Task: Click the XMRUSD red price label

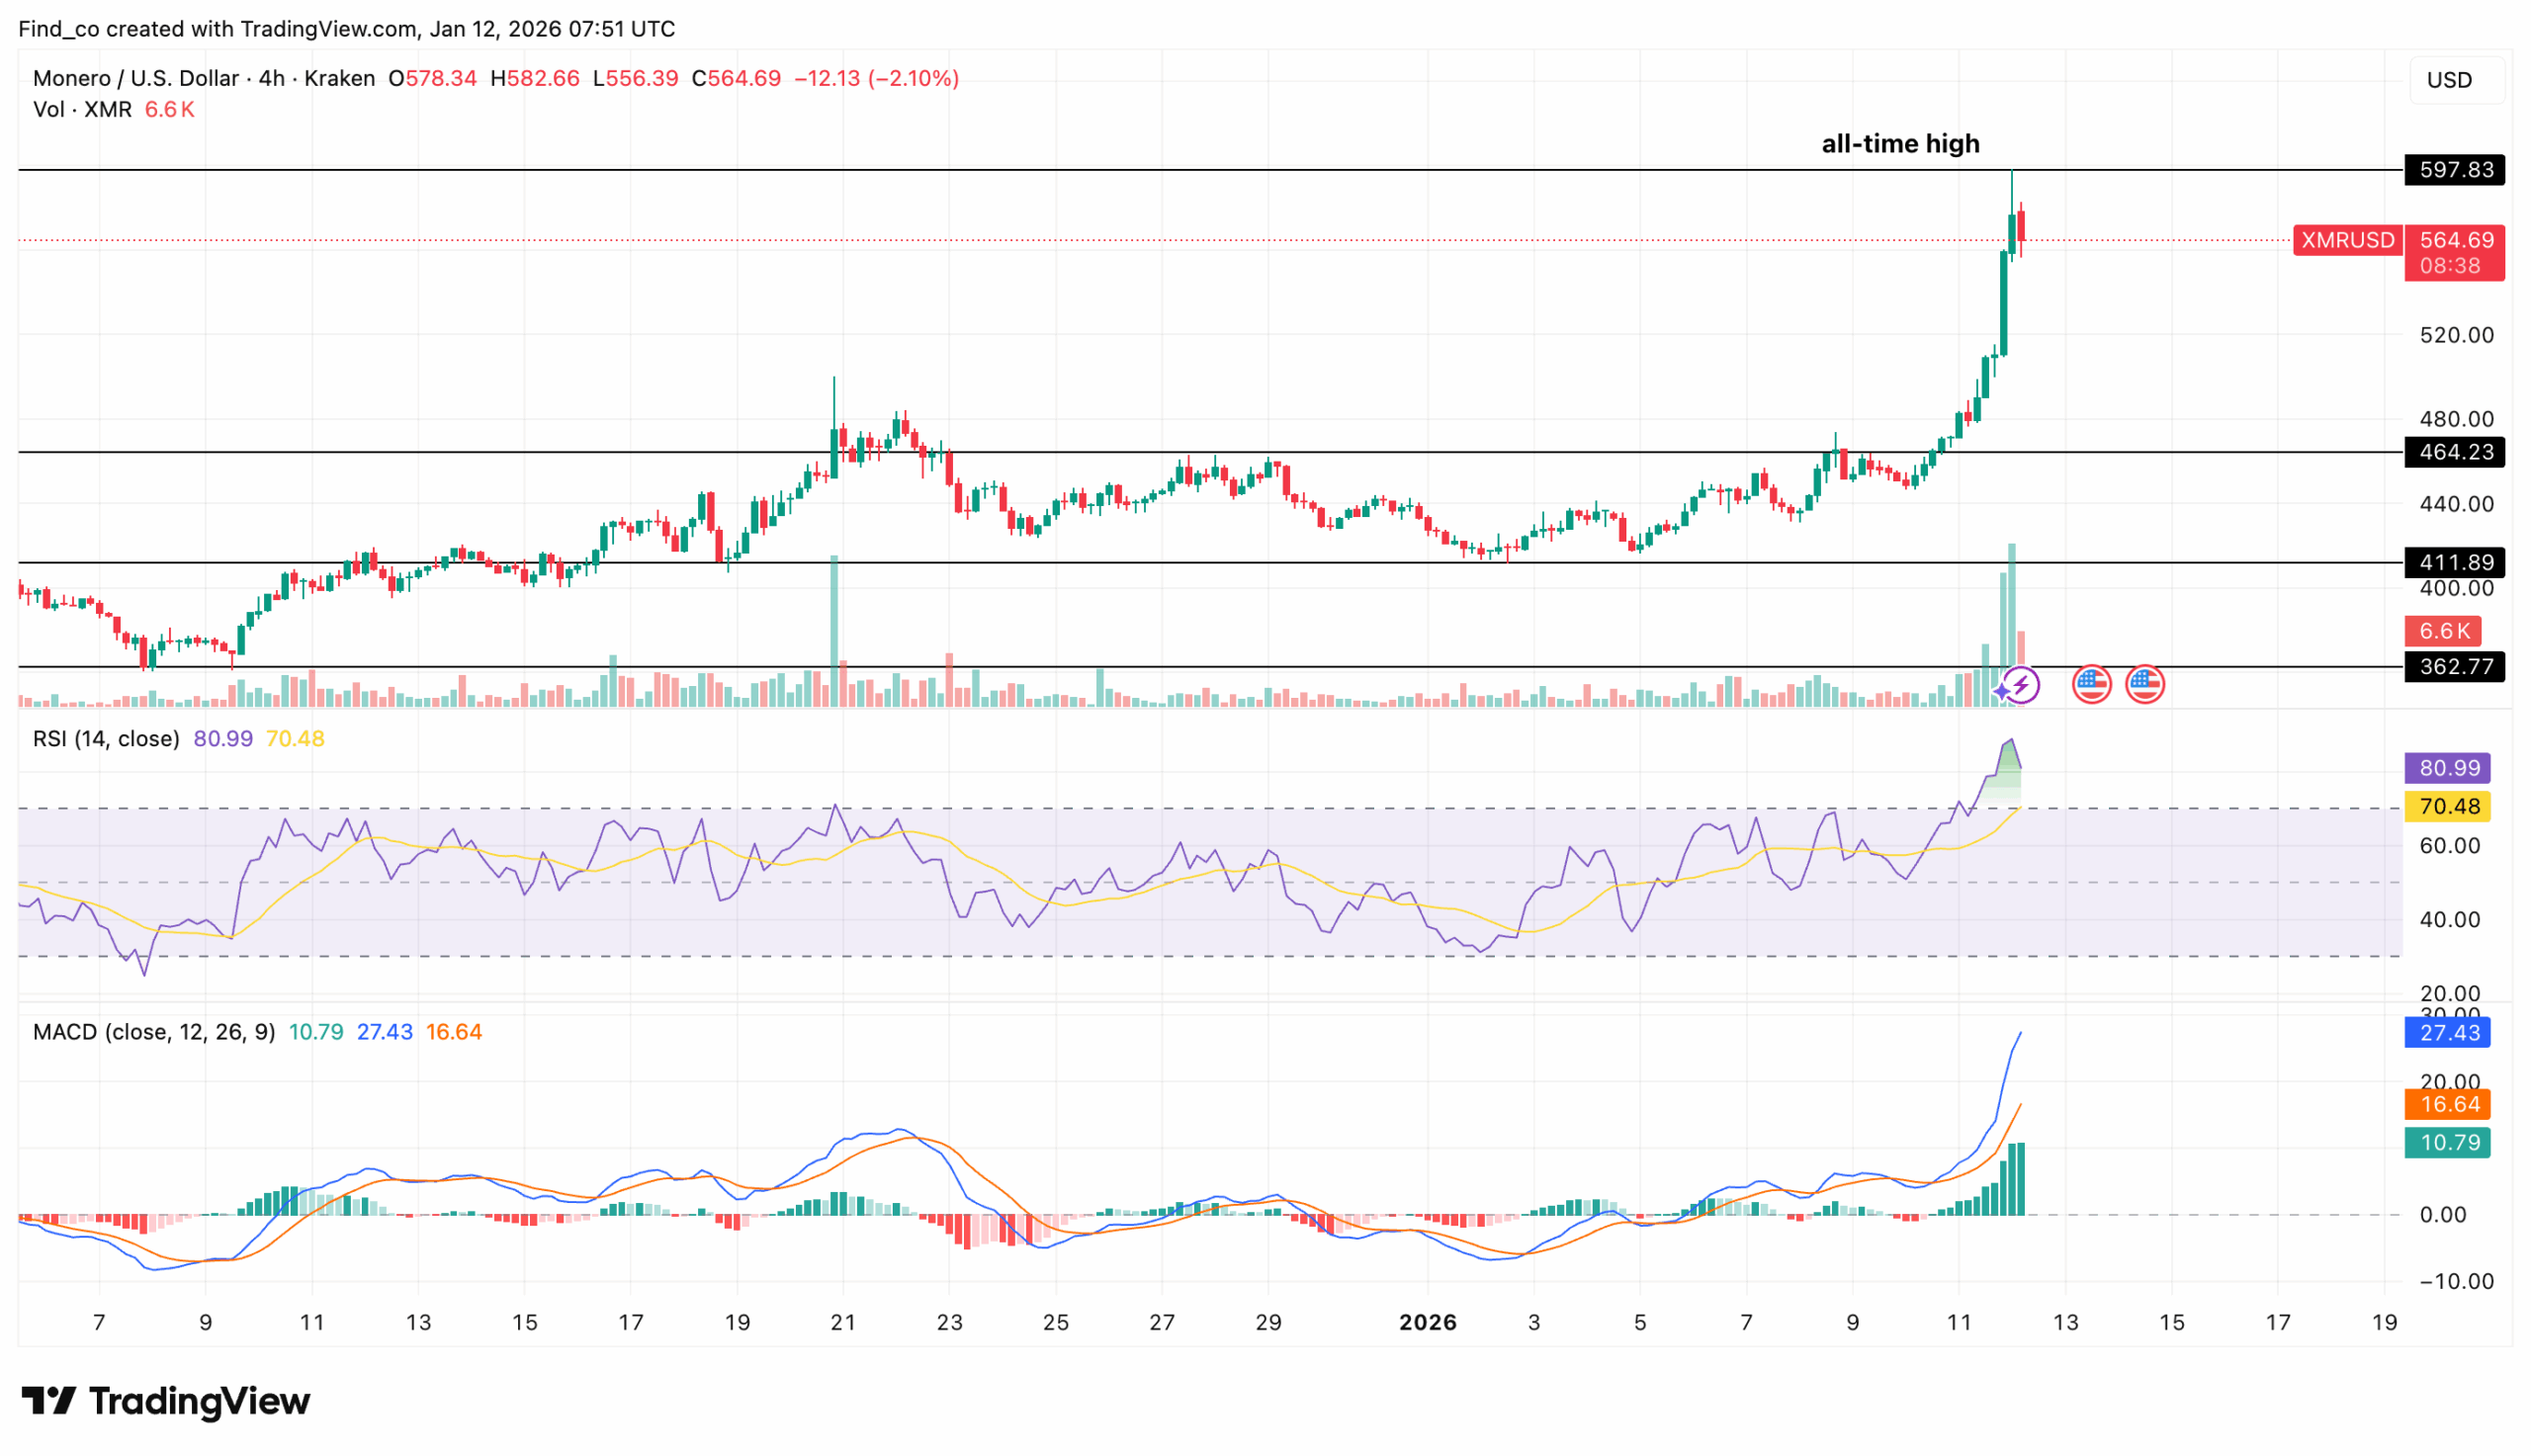Action: pyautogui.click(x=2348, y=240)
